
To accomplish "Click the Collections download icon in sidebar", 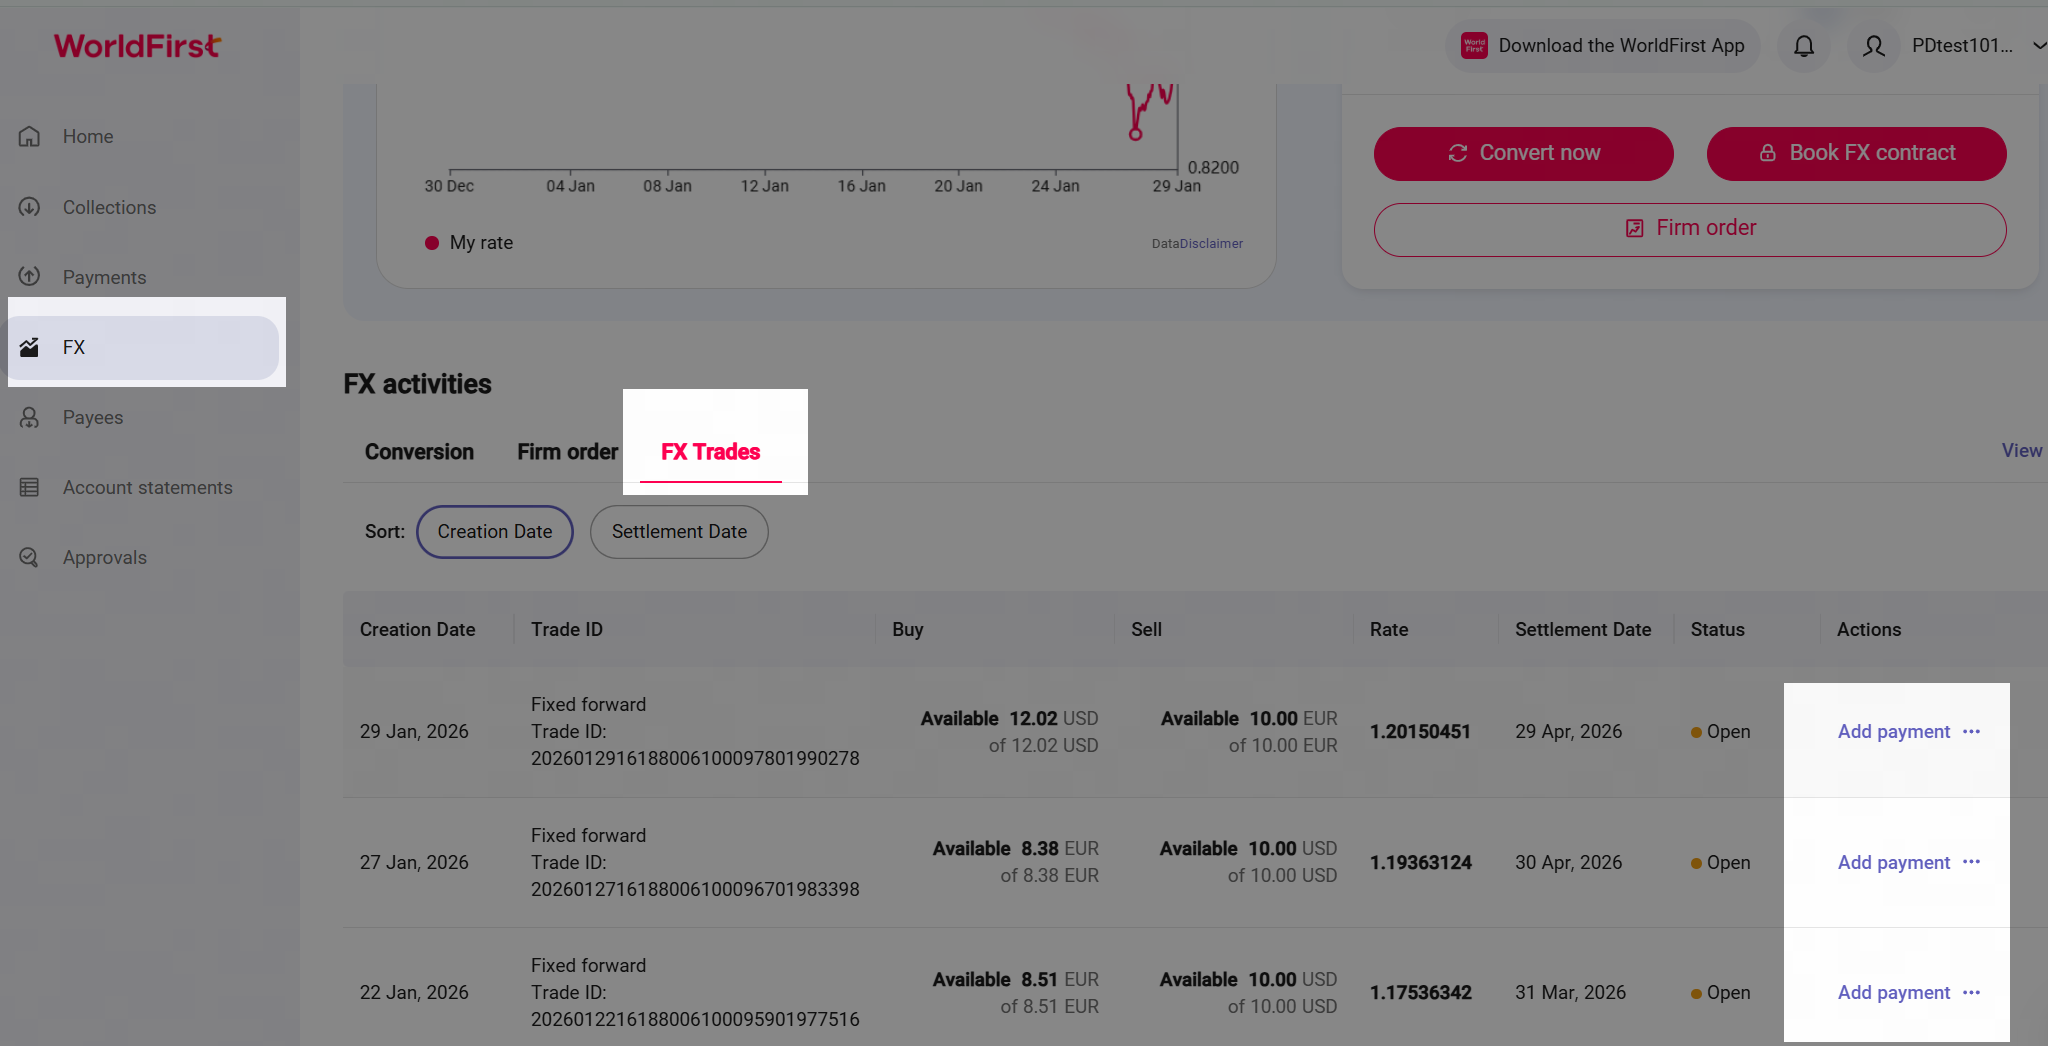I will 30,207.
